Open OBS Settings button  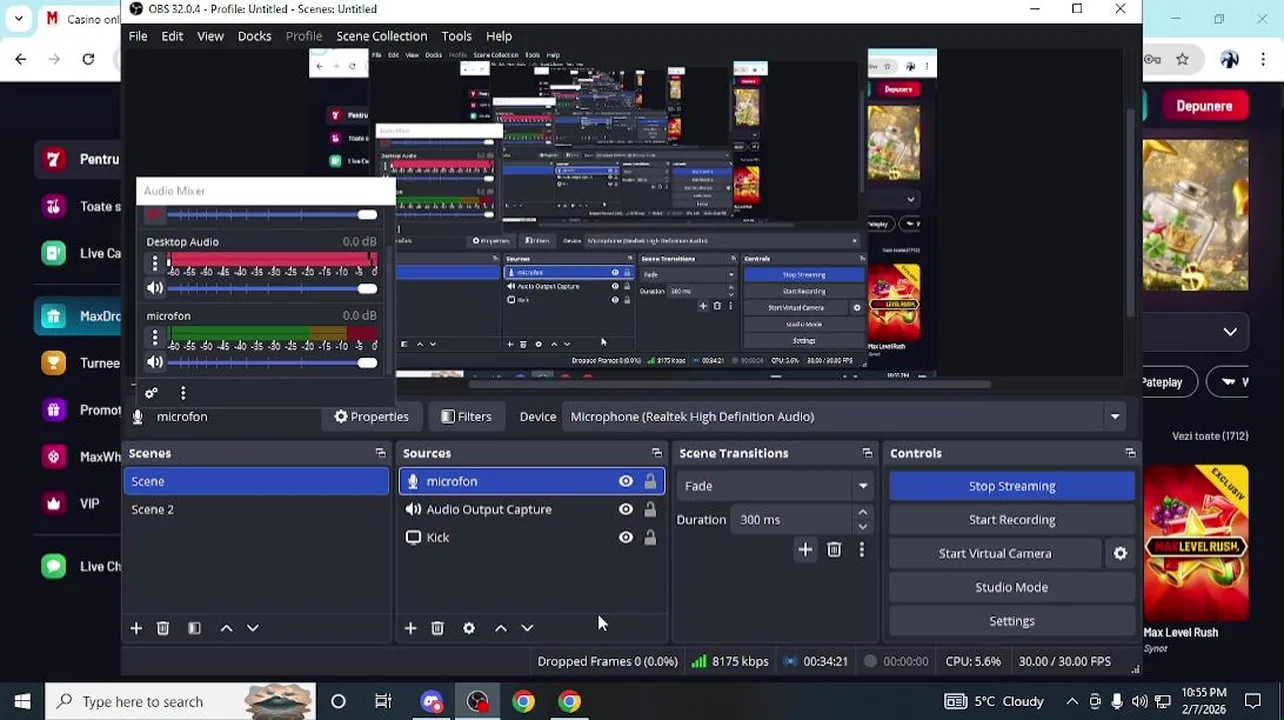click(x=1012, y=621)
